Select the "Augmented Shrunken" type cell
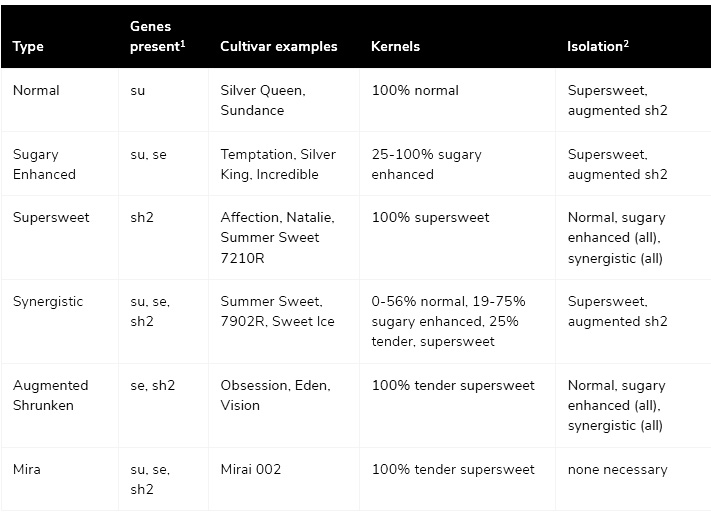Viewport: 711px width, 516px height. coord(51,395)
